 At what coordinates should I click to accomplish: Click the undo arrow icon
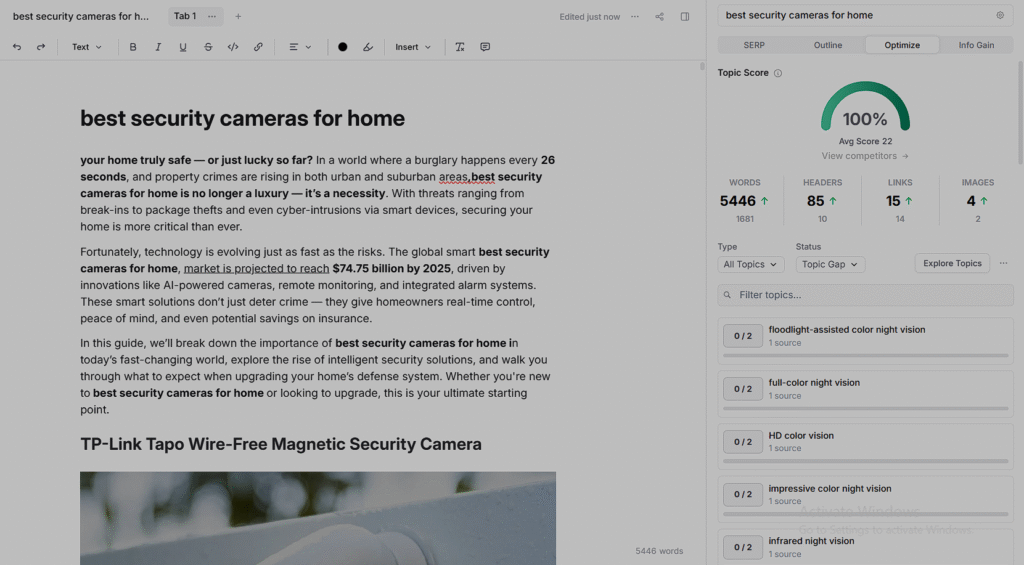tap(17, 47)
